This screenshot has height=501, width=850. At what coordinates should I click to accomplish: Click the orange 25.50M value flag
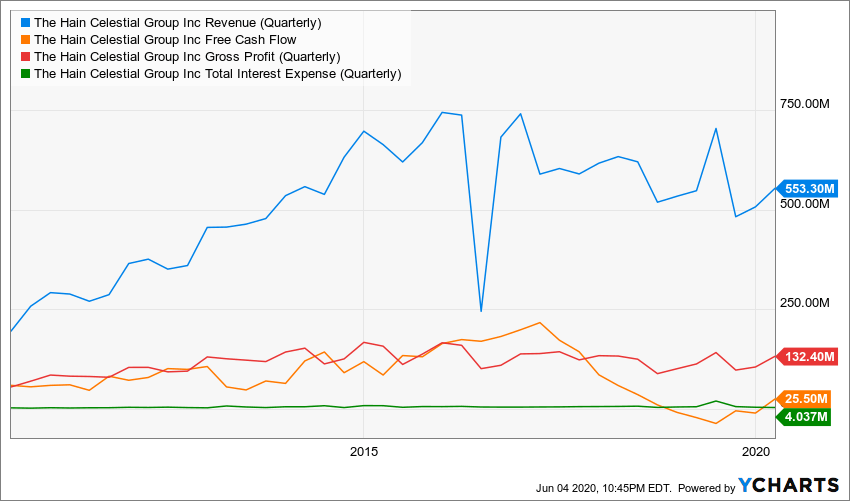coord(804,399)
